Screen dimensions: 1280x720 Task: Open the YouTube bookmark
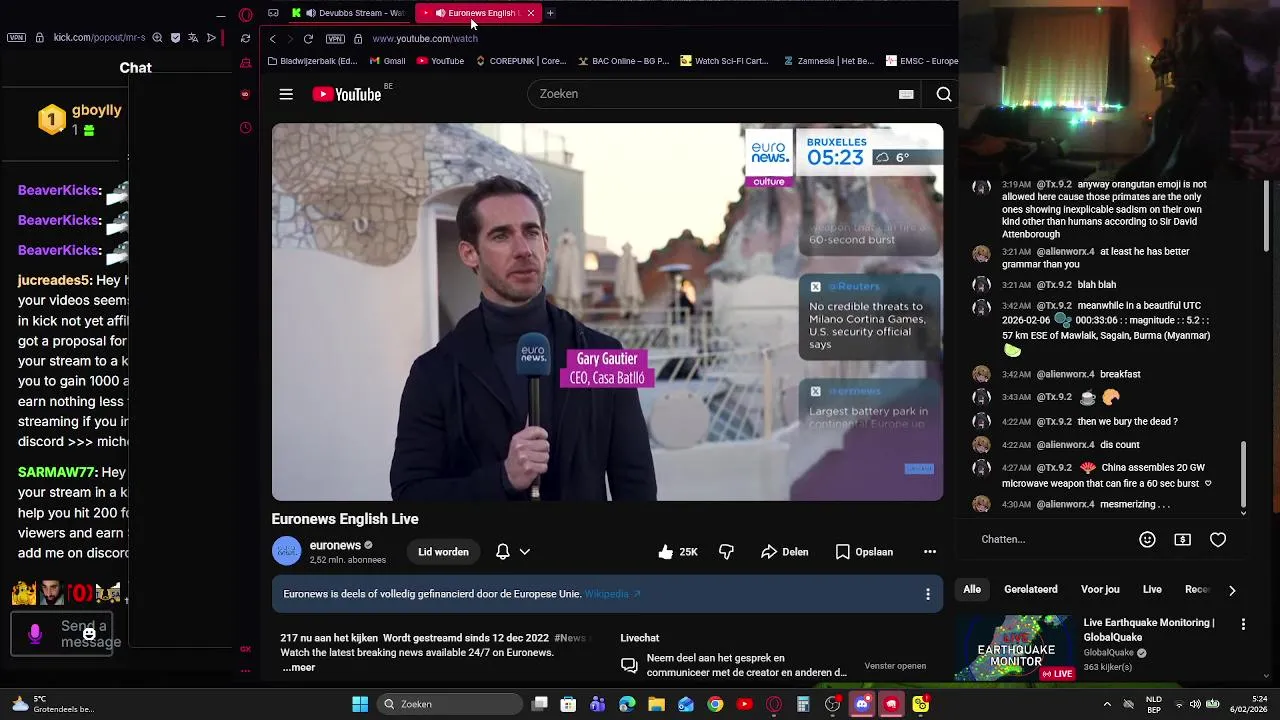pyautogui.click(x=440, y=61)
